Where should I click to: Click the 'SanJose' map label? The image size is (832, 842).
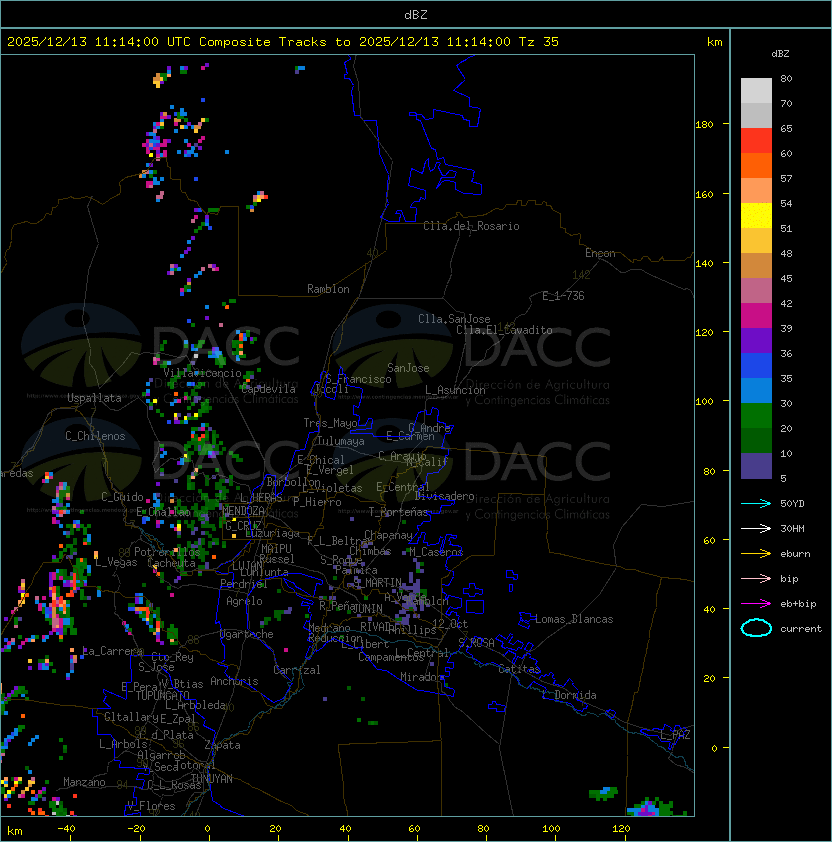coord(408,368)
